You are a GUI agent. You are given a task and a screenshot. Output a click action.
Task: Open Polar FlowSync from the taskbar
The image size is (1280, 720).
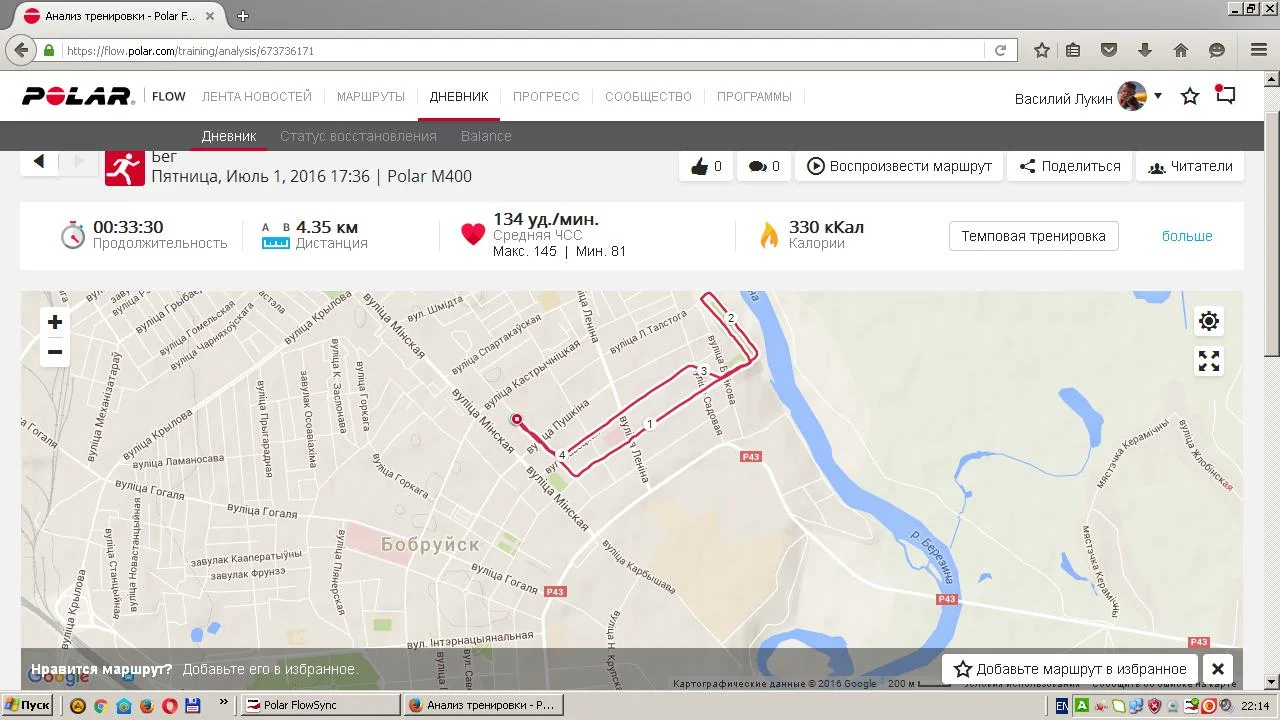(x=320, y=705)
